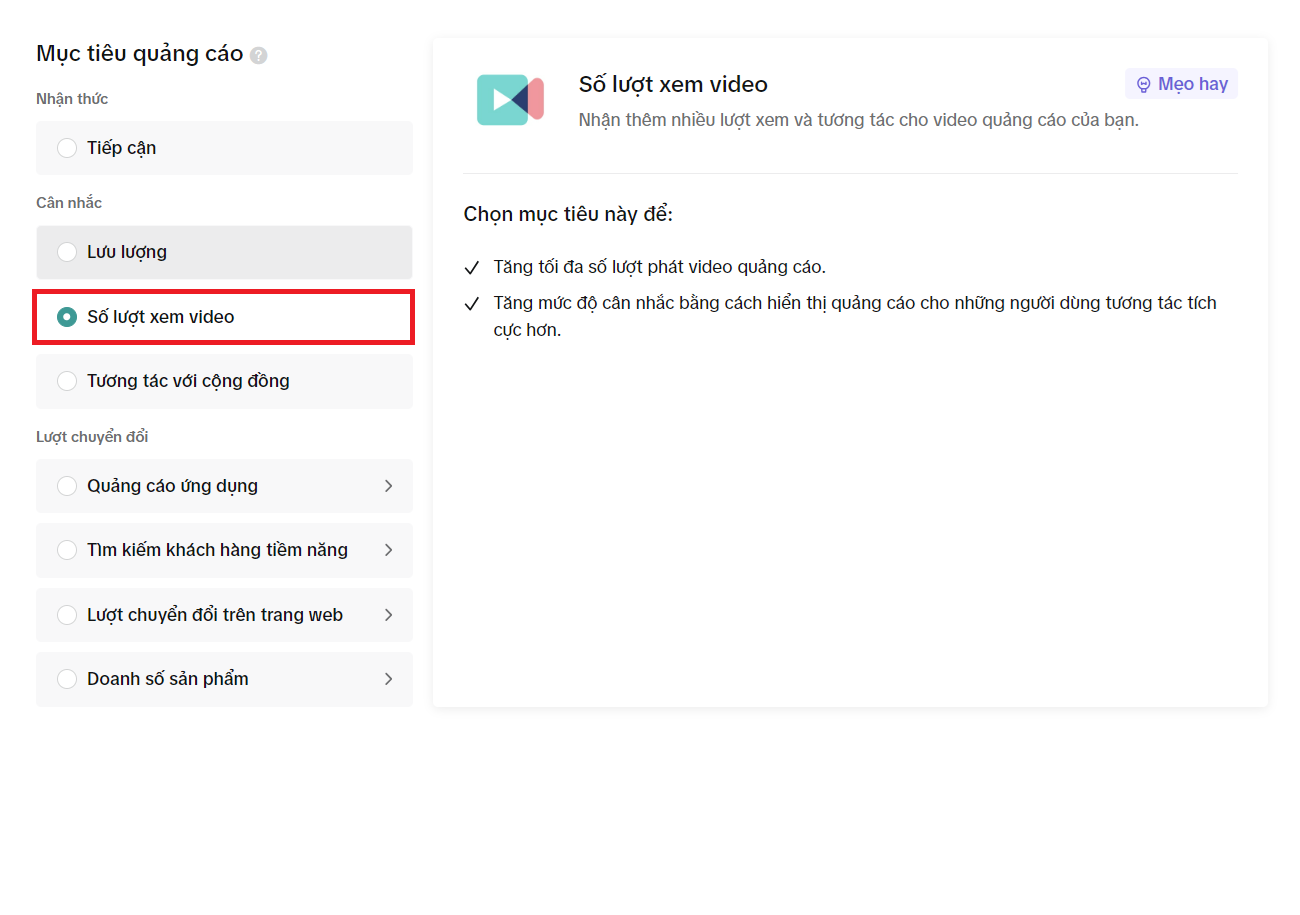
Task: Select the Số lượt xem video radio
Action: point(67,317)
